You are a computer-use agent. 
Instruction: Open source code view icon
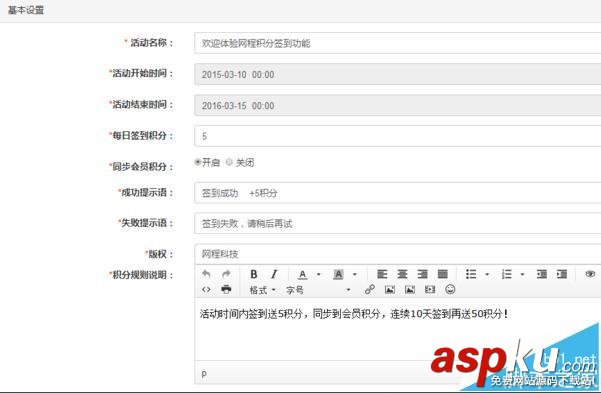pyautogui.click(x=206, y=289)
